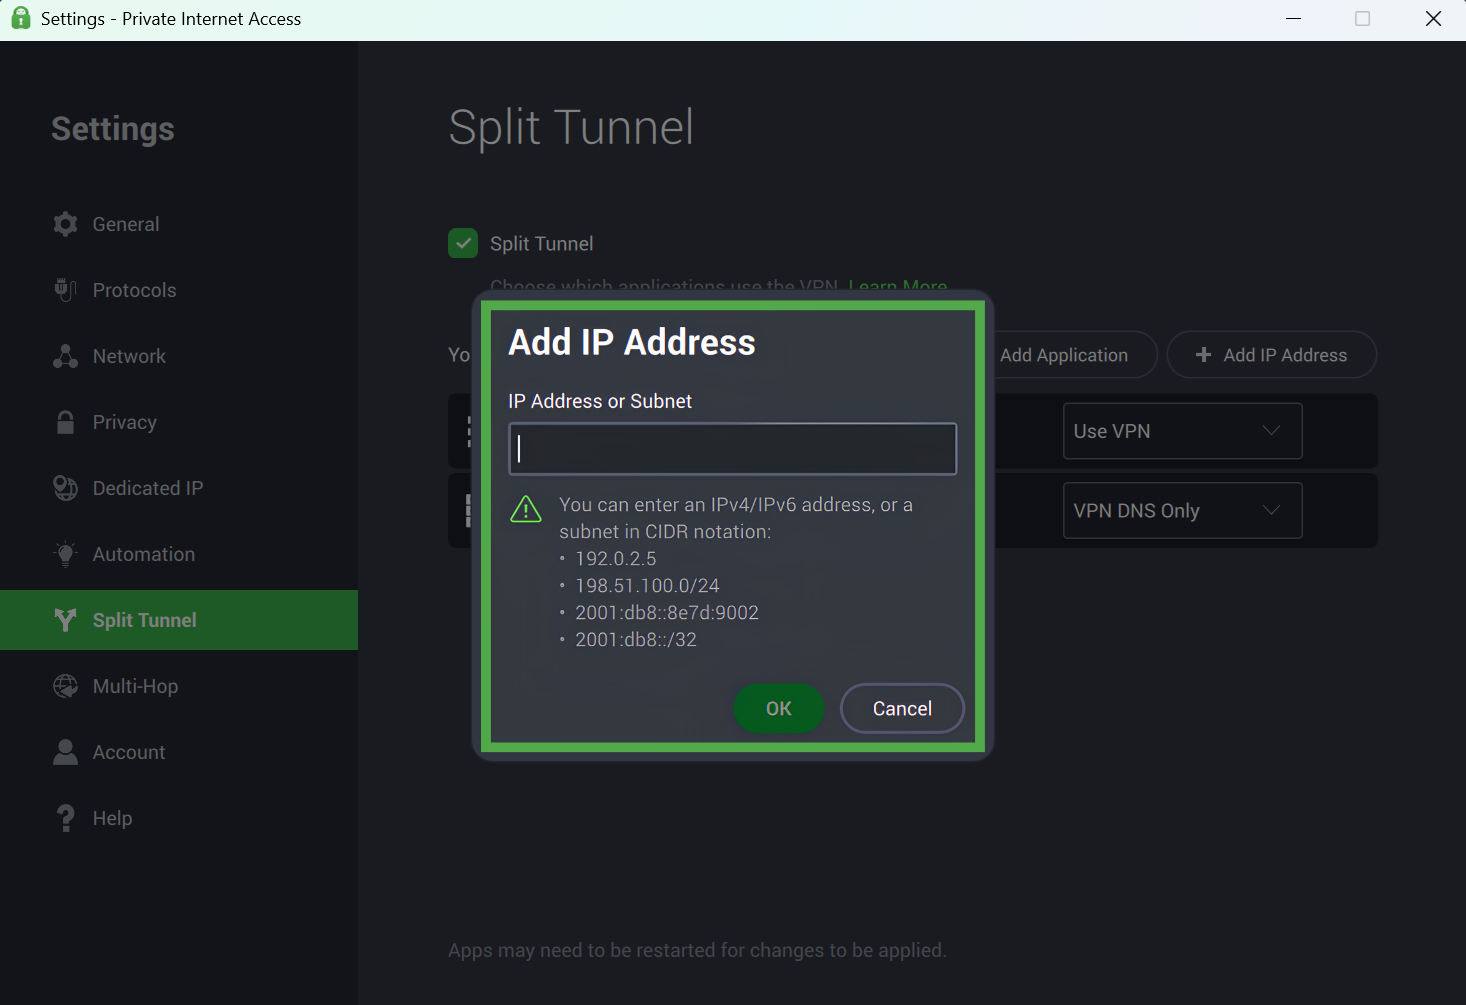Screen dimensions: 1466x1005
Task: Click the Add IP Address button
Action: tap(1272, 355)
